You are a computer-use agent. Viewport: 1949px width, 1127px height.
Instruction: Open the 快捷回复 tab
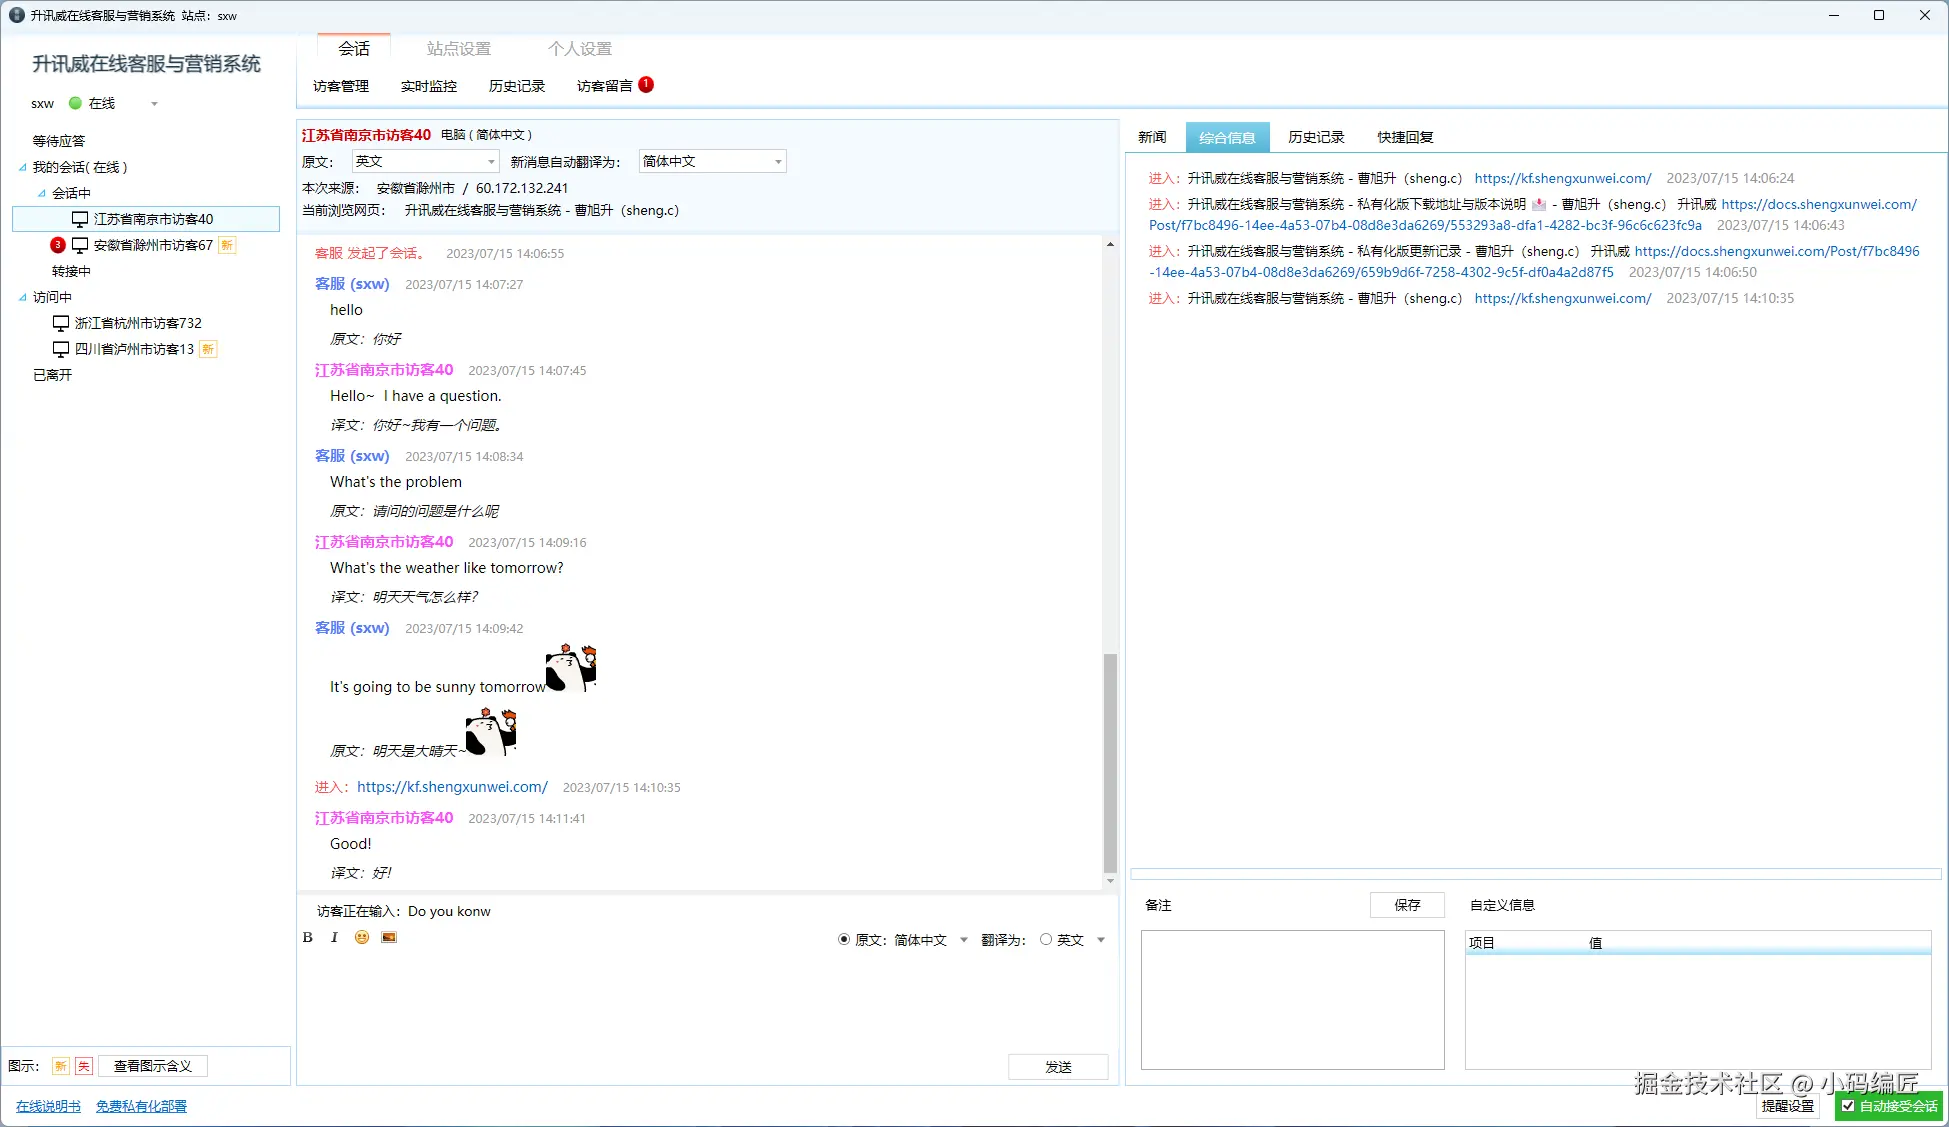(x=1405, y=137)
